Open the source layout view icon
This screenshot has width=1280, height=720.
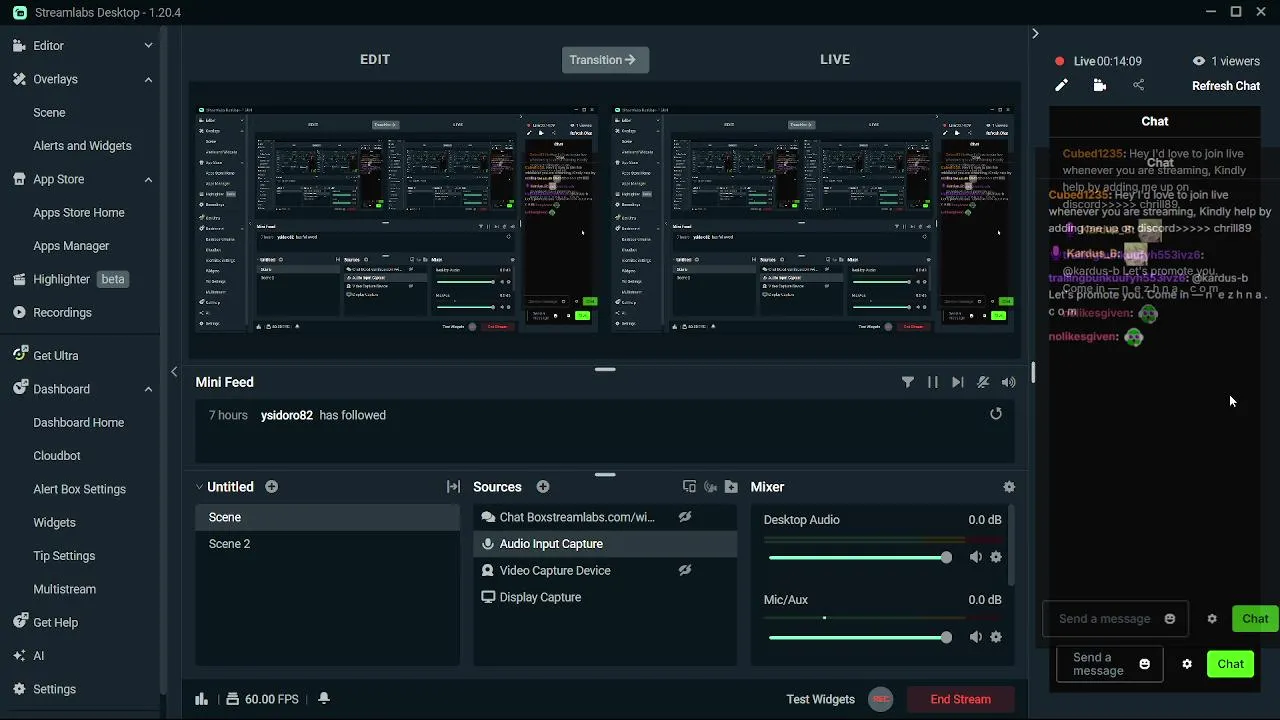(689, 487)
